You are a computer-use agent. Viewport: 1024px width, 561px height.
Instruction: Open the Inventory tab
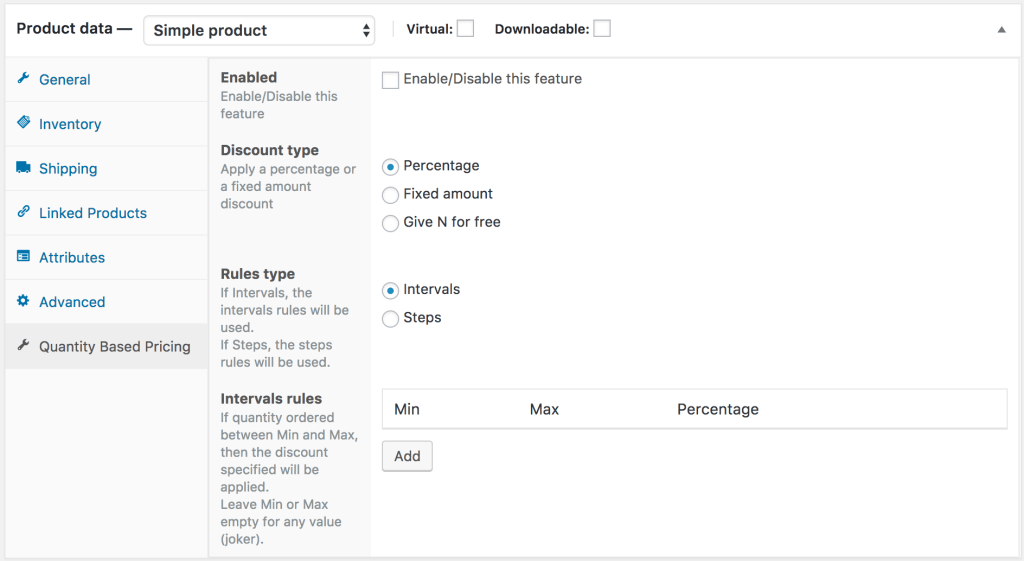(70, 124)
